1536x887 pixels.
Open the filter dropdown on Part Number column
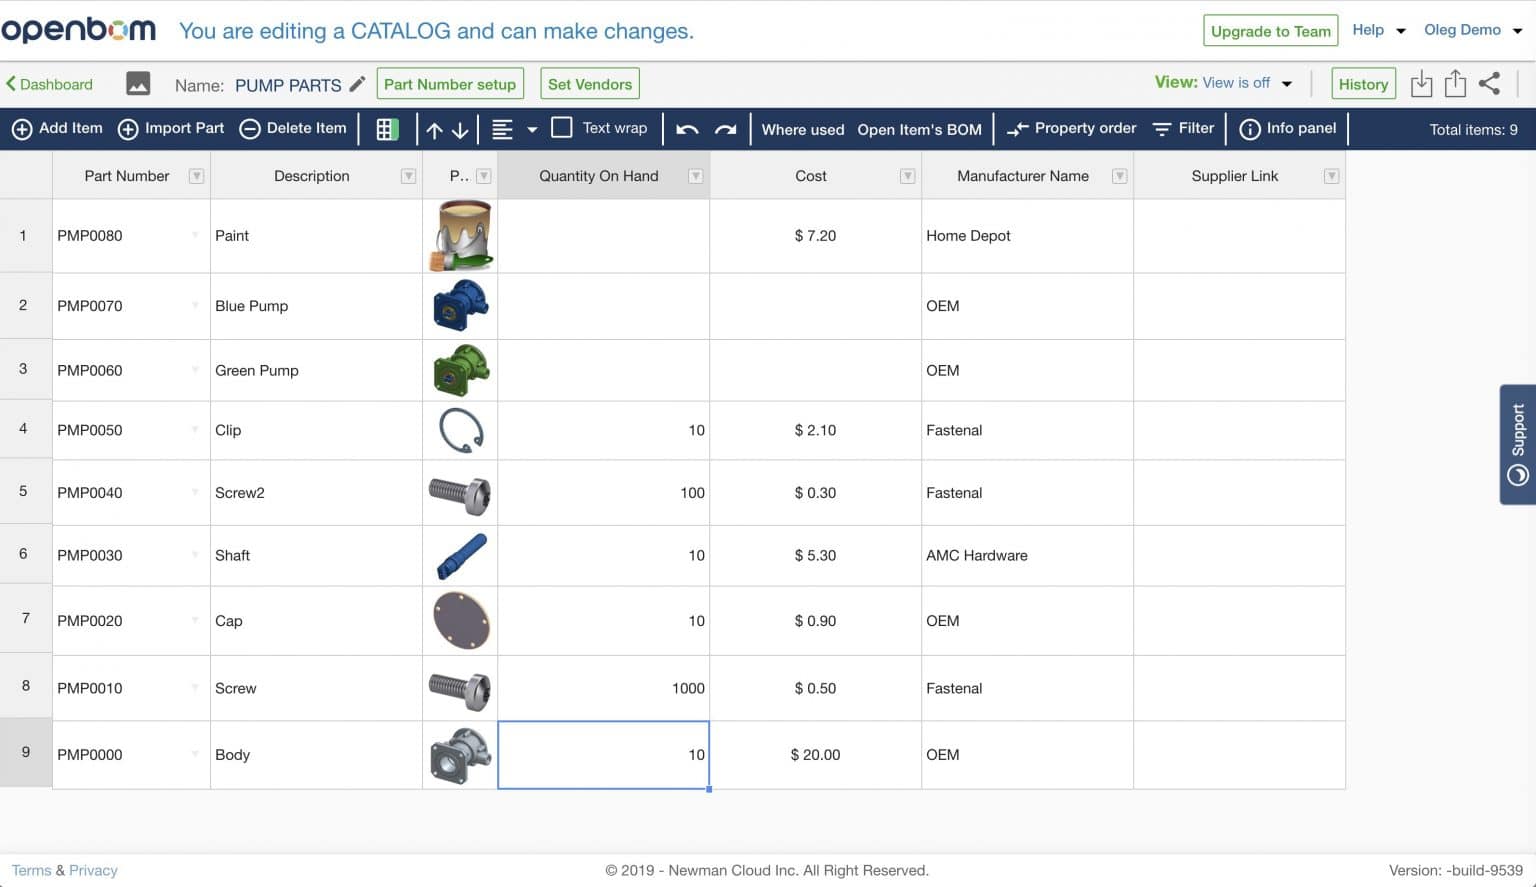[x=197, y=175]
